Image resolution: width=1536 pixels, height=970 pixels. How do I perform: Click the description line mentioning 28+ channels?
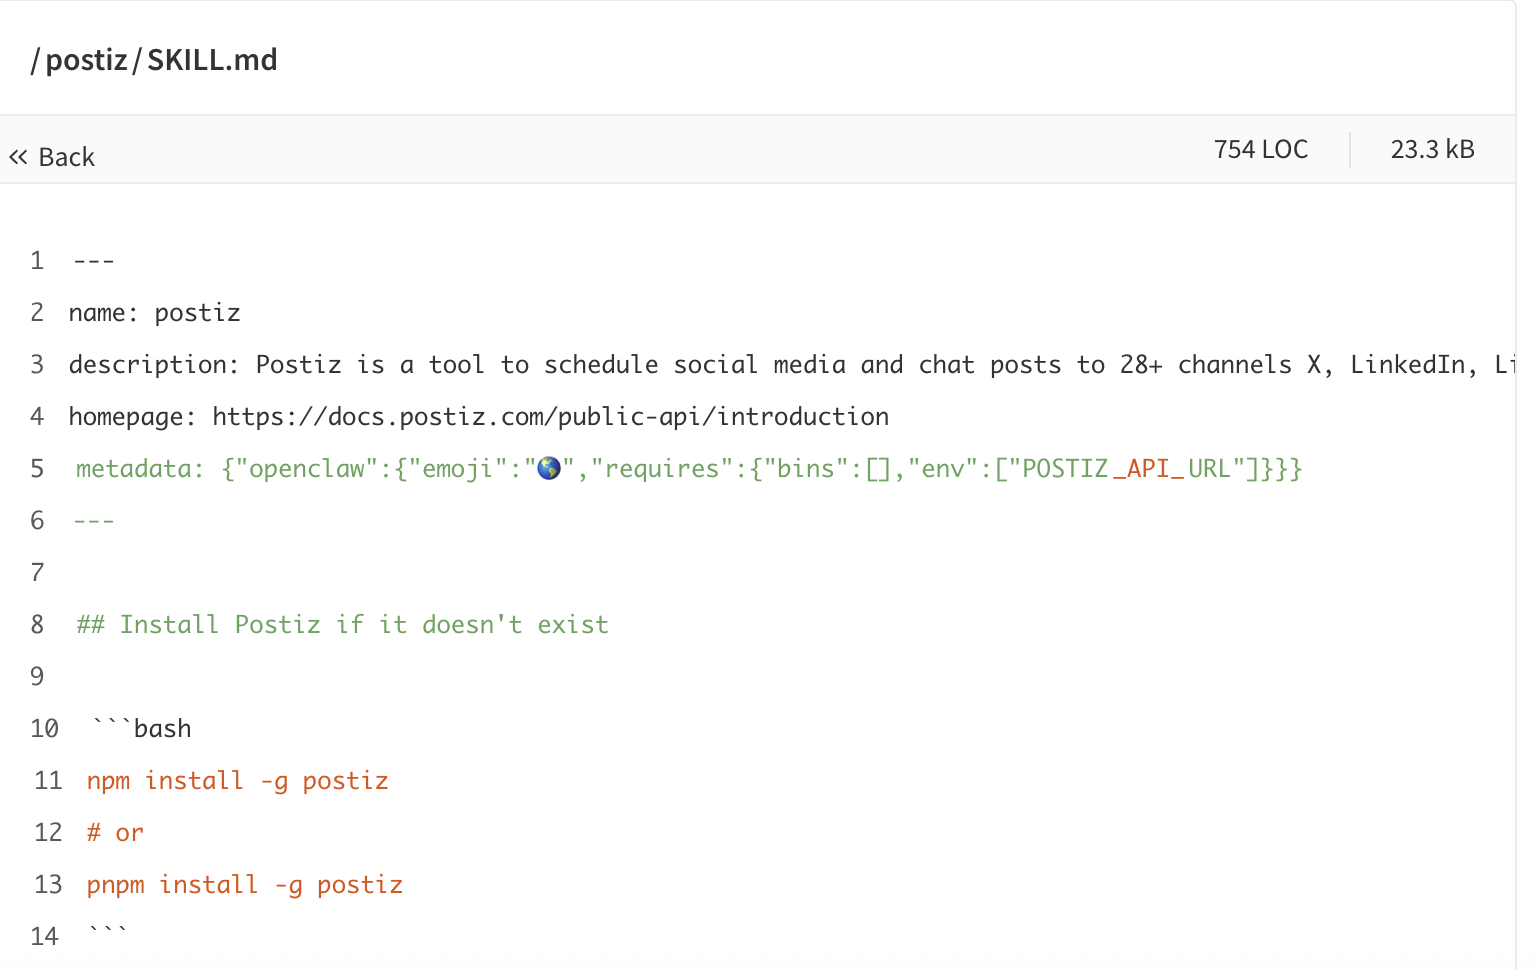pos(700,364)
